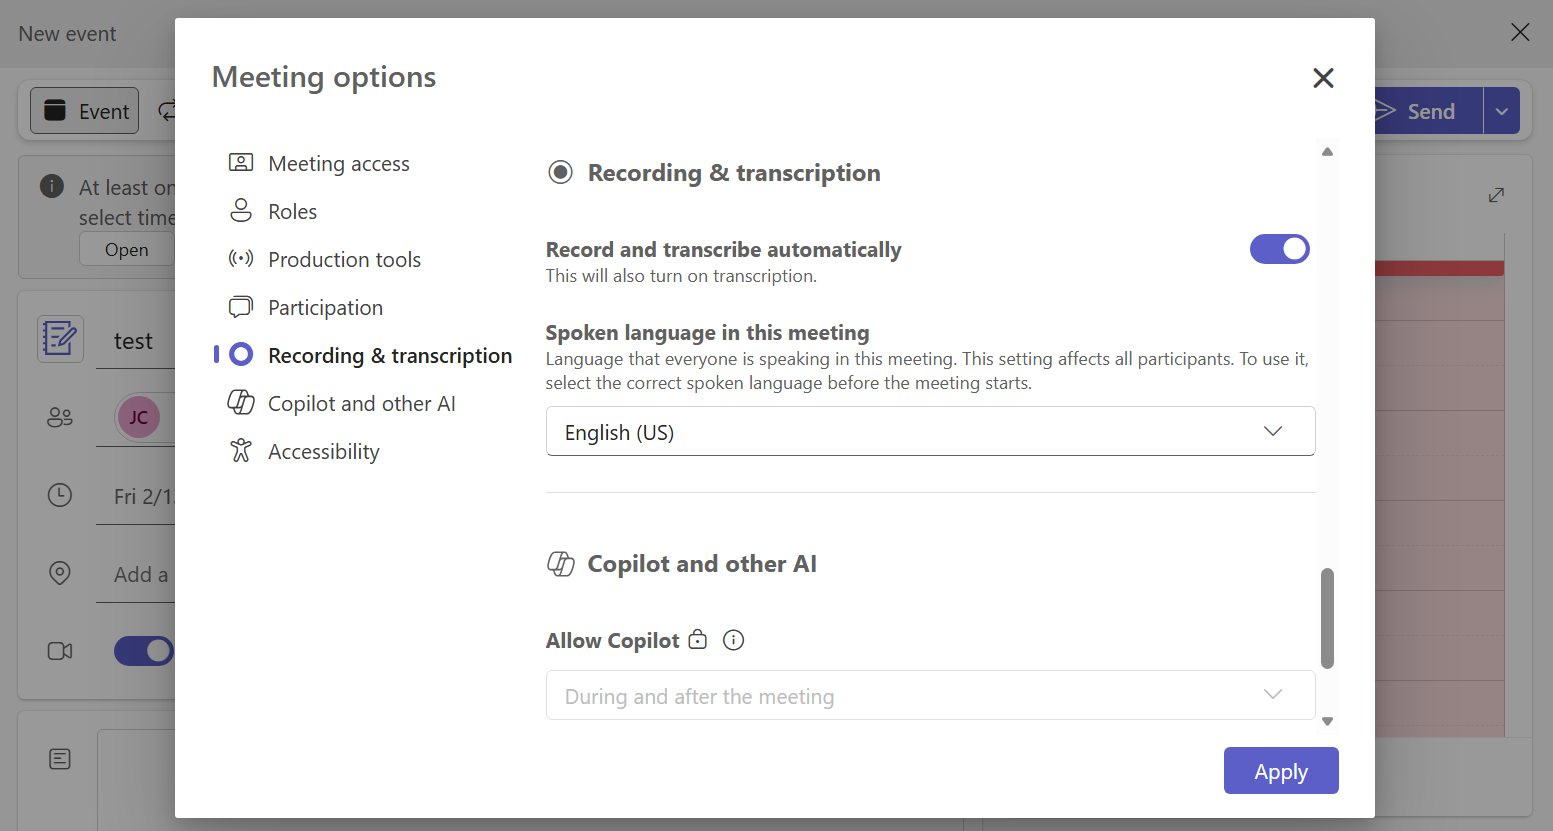Image resolution: width=1553 pixels, height=831 pixels.
Task: Click the Meeting access icon in sidebar
Action: pyautogui.click(x=241, y=163)
